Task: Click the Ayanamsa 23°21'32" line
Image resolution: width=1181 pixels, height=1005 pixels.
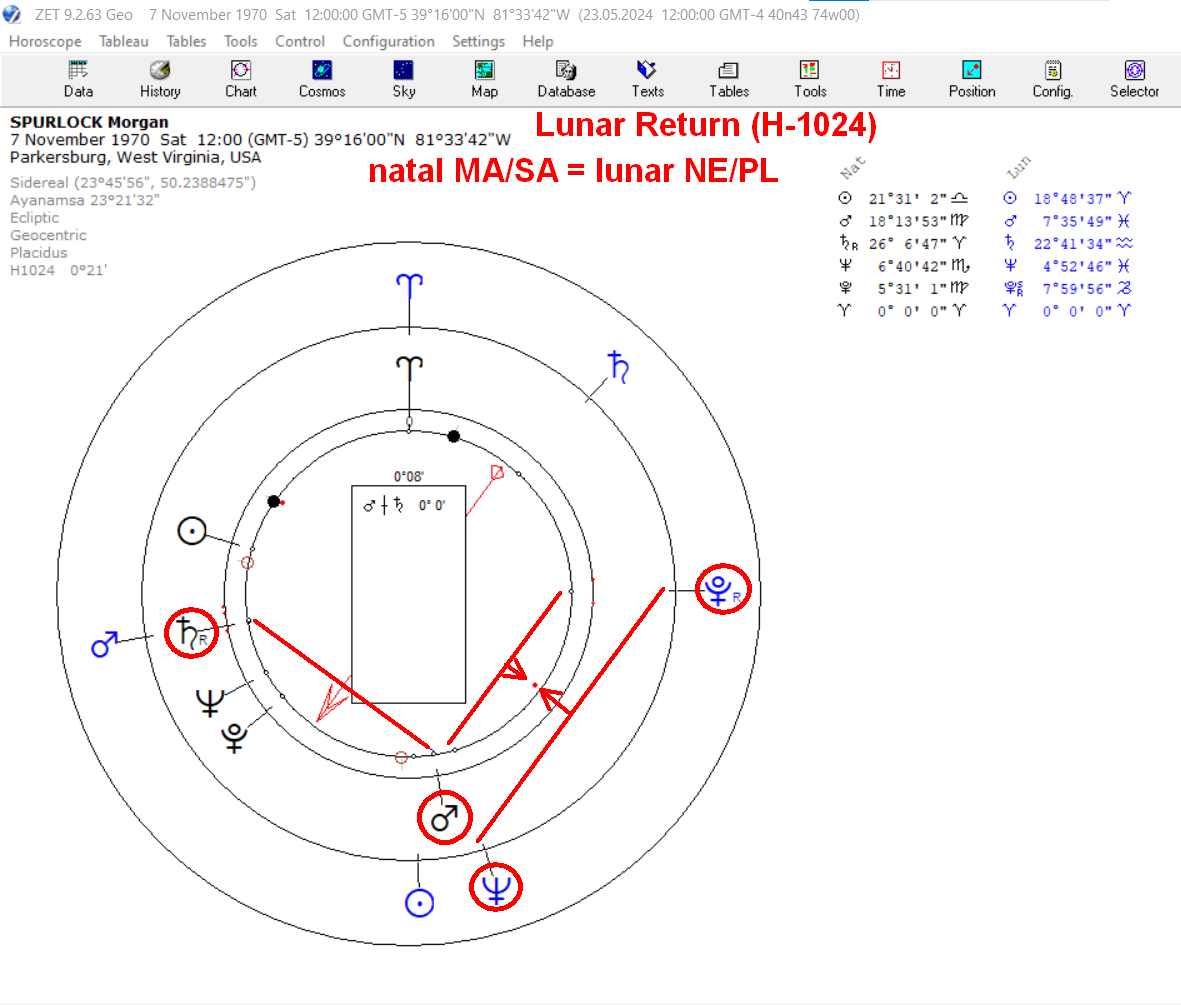Action: coord(84,200)
